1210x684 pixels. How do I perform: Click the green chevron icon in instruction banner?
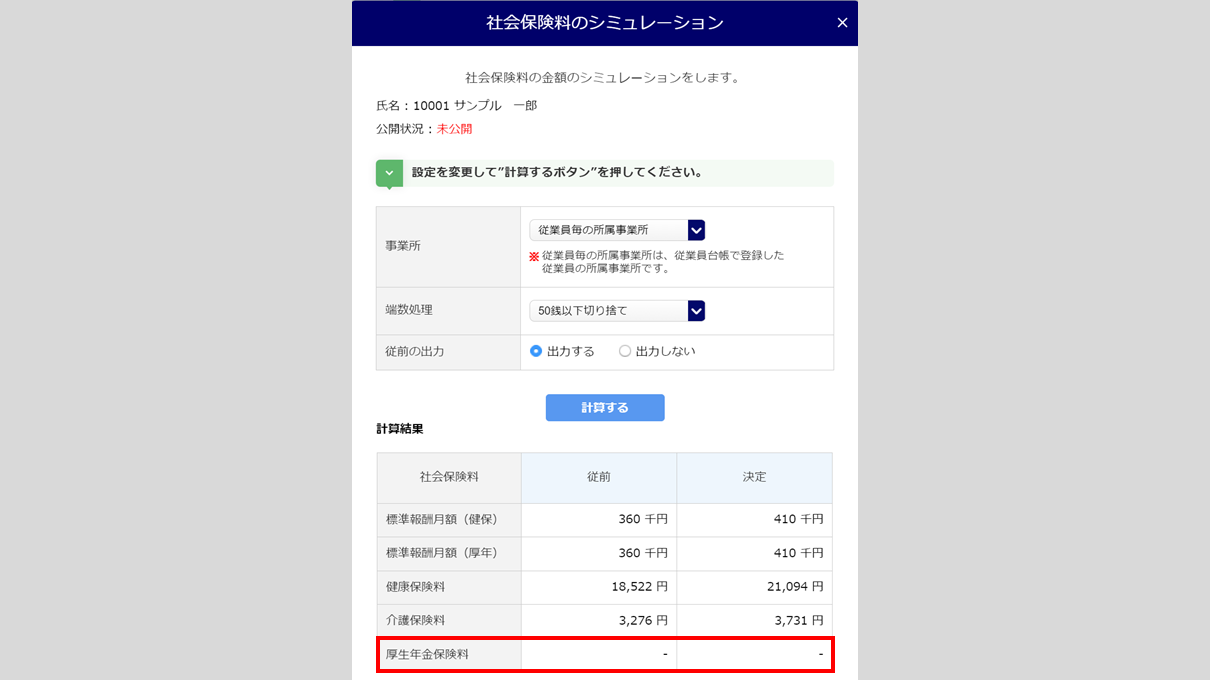click(x=389, y=173)
